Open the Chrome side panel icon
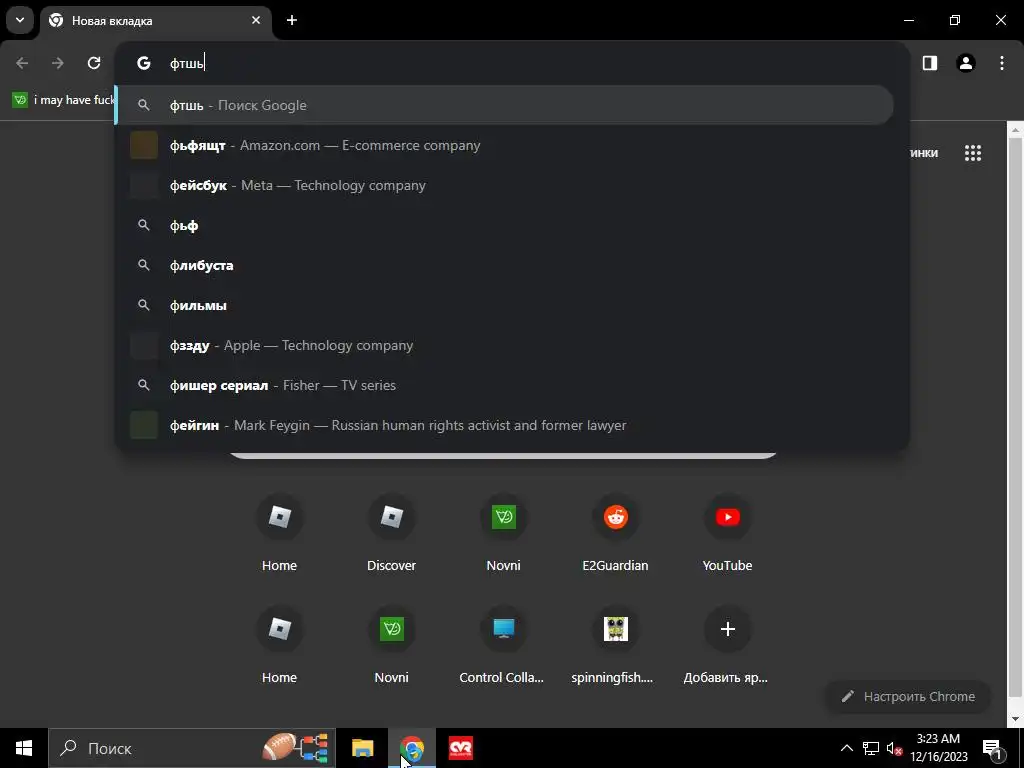Image resolution: width=1024 pixels, height=768 pixels. point(930,63)
